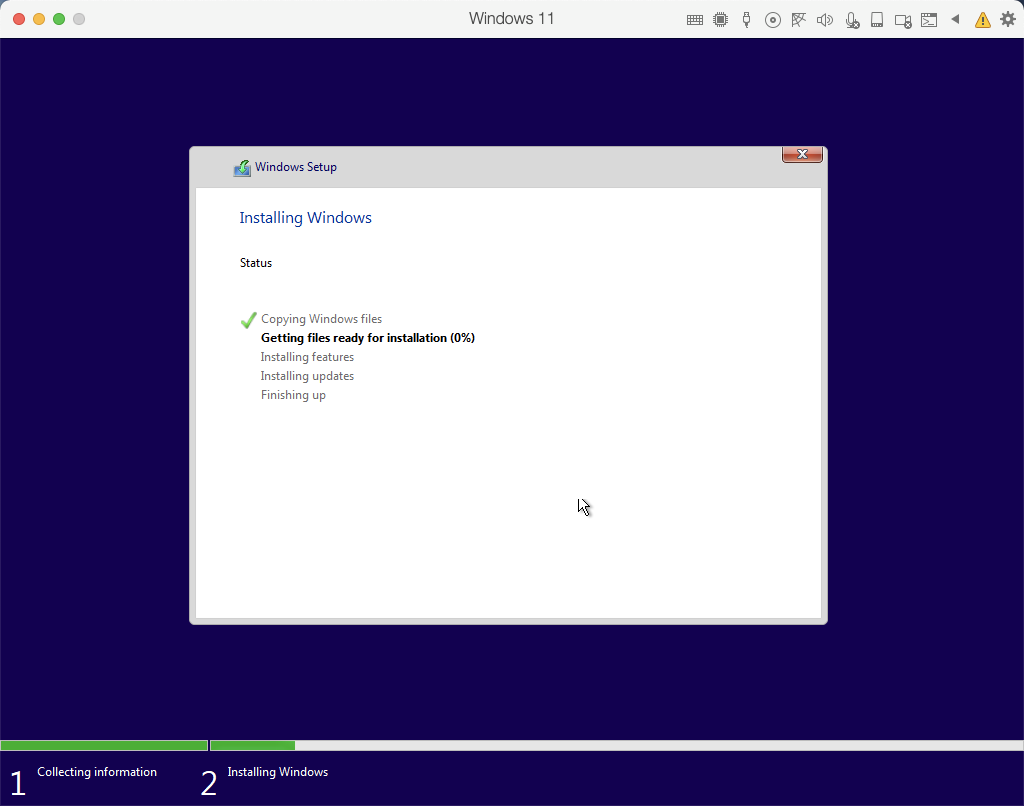Click the yellow warning triangle icon
The width and height of the screenshot is (1024, 806).
coord(982,20)
